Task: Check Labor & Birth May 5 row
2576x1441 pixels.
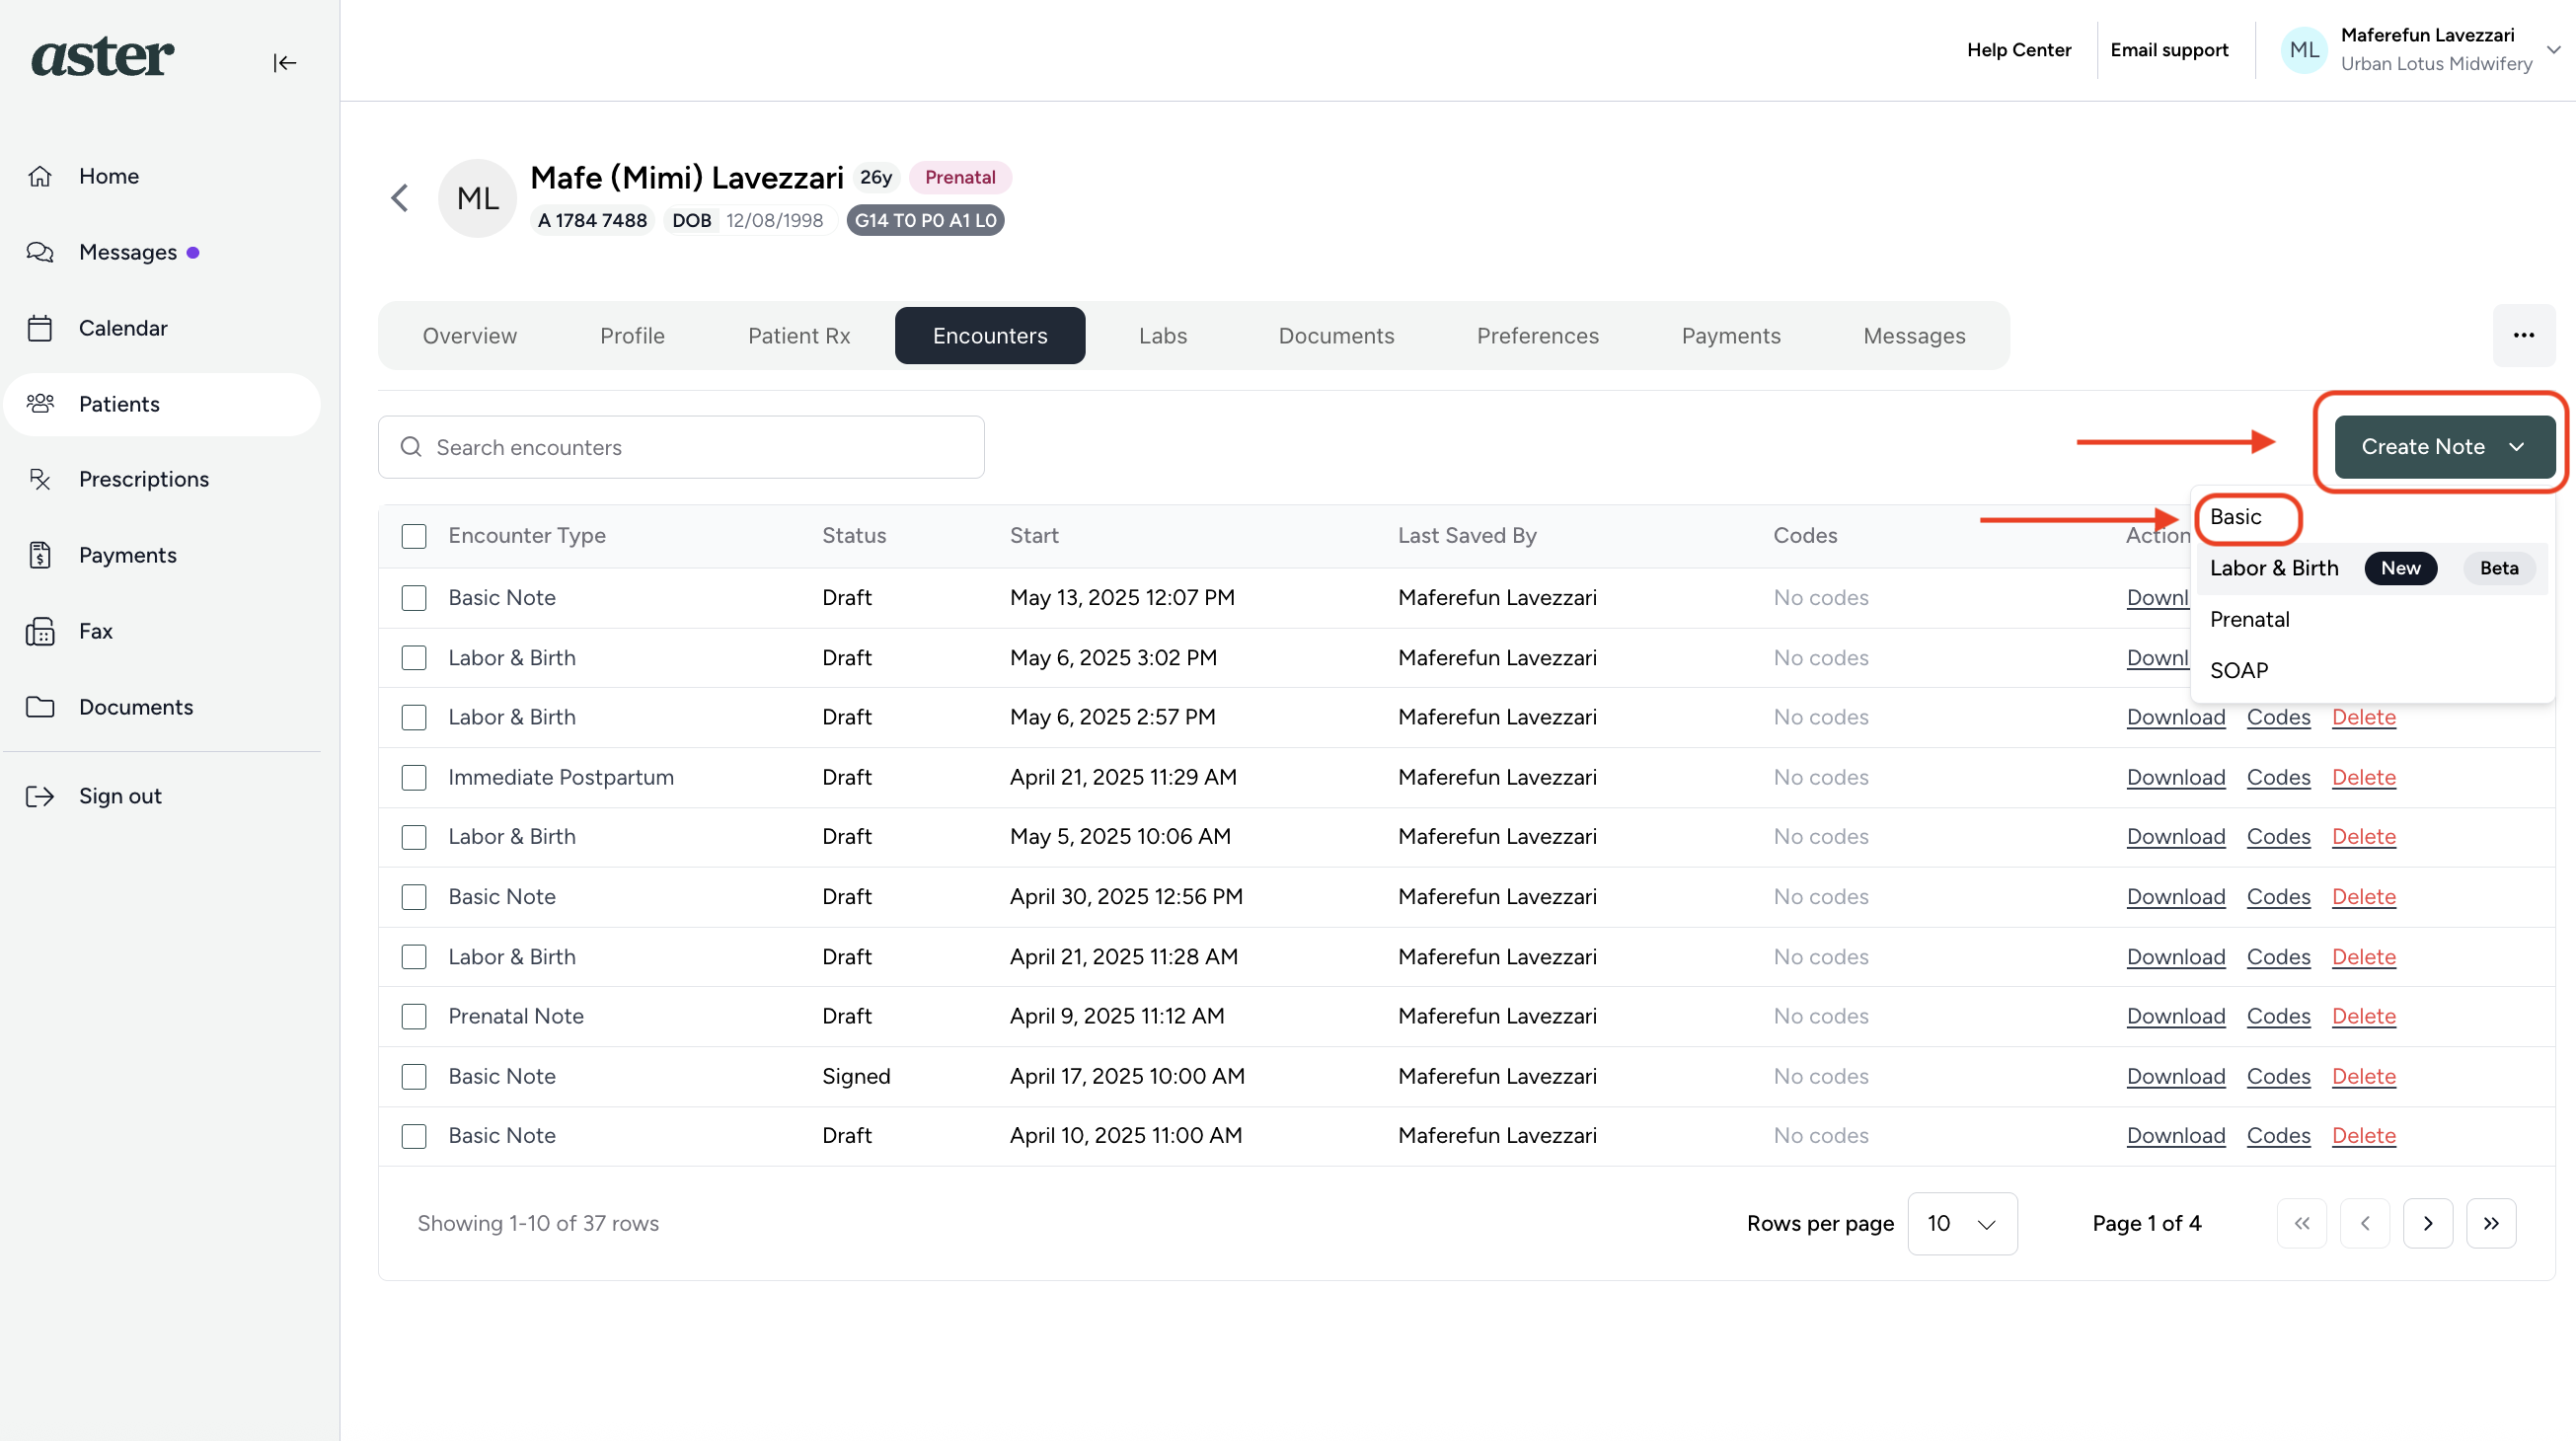Action: pos(414,837)
